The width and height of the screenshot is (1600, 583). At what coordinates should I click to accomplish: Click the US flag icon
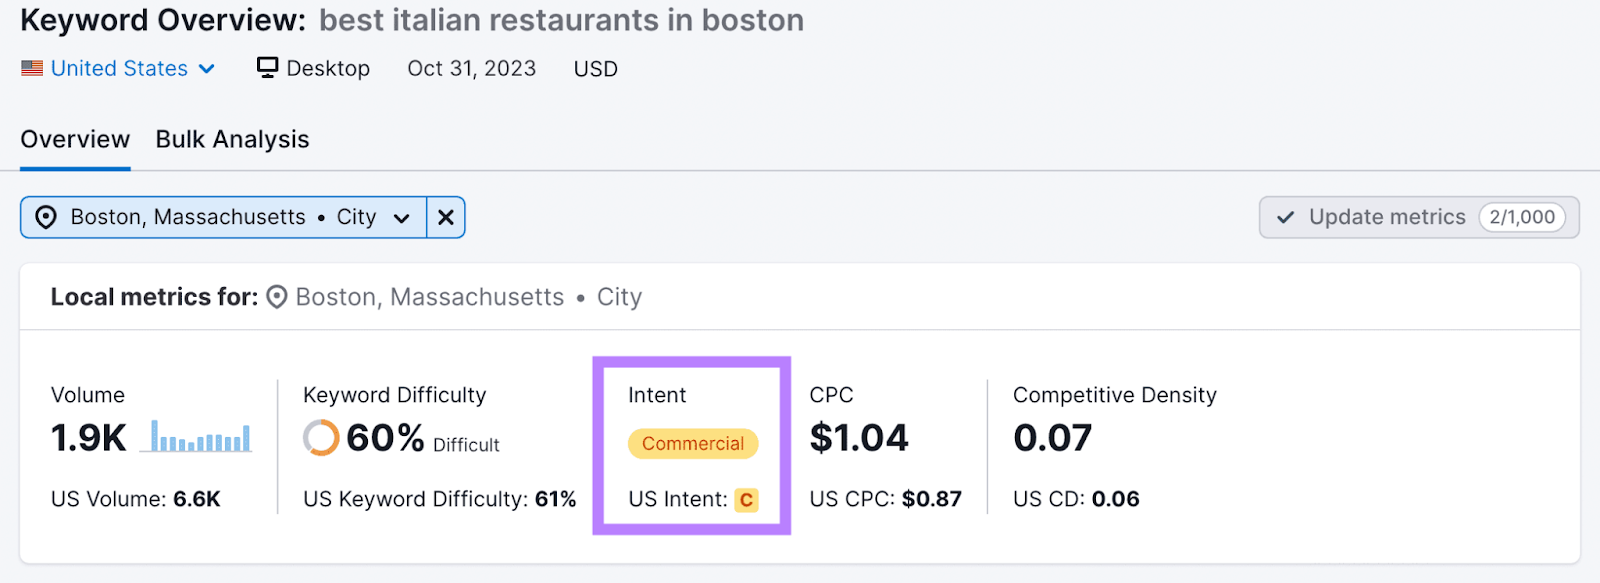point(31,67)
